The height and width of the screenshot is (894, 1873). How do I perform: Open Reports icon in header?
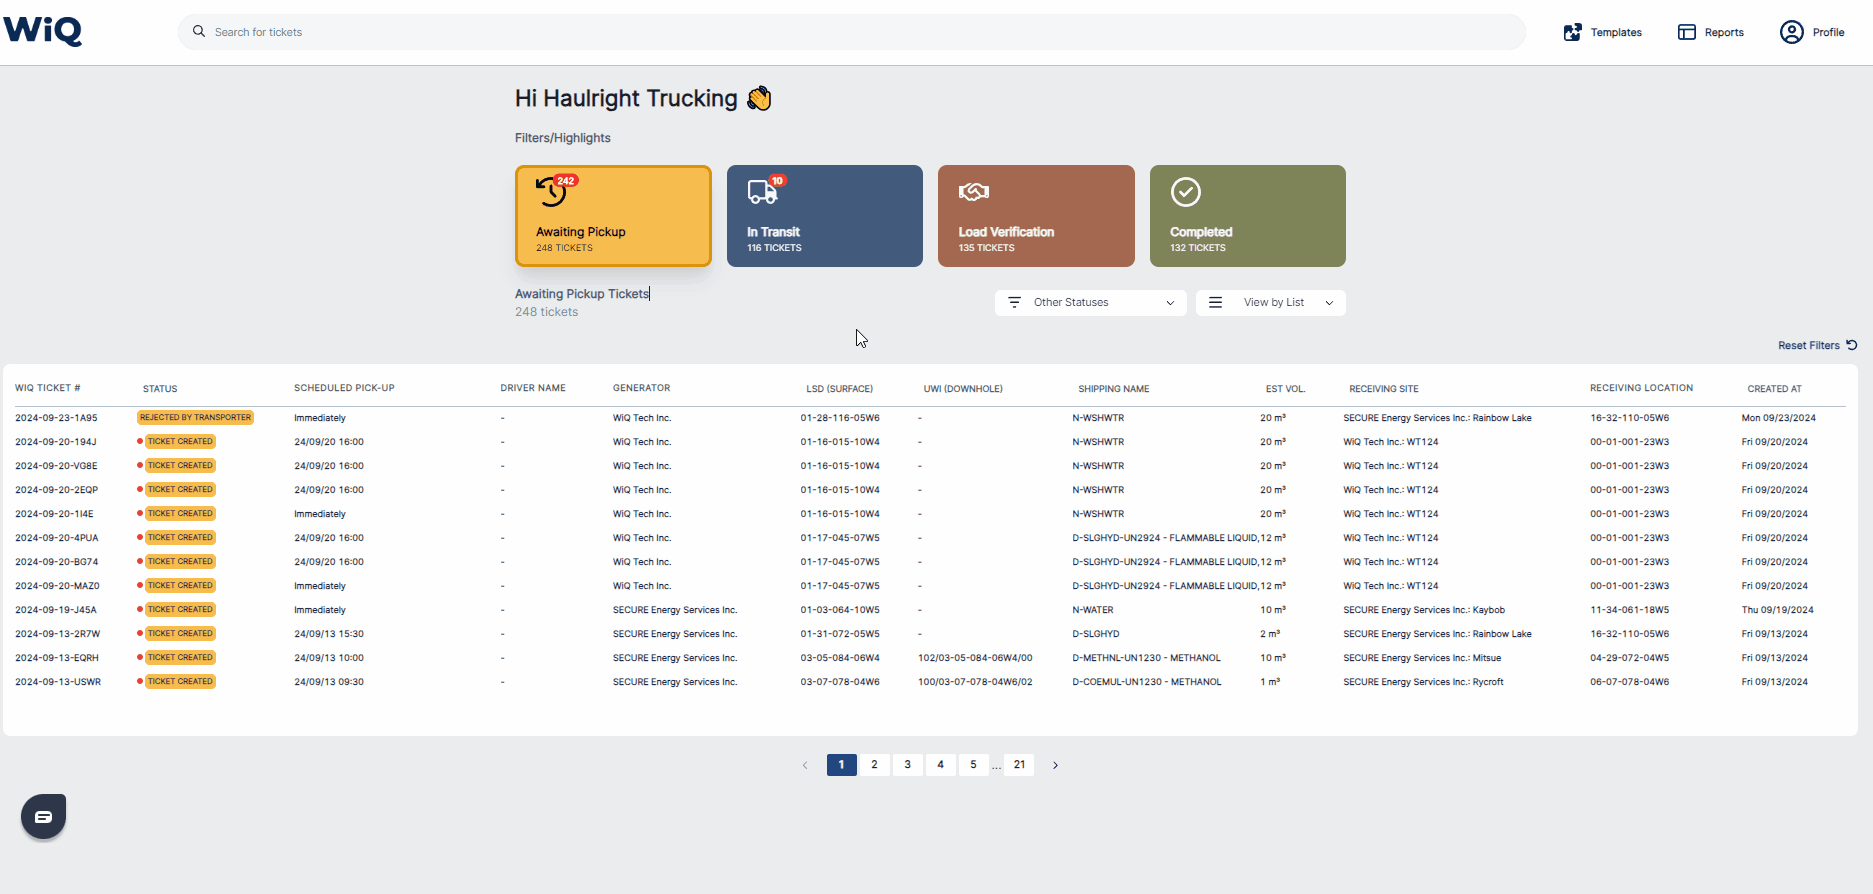(x=1687, y=32)
